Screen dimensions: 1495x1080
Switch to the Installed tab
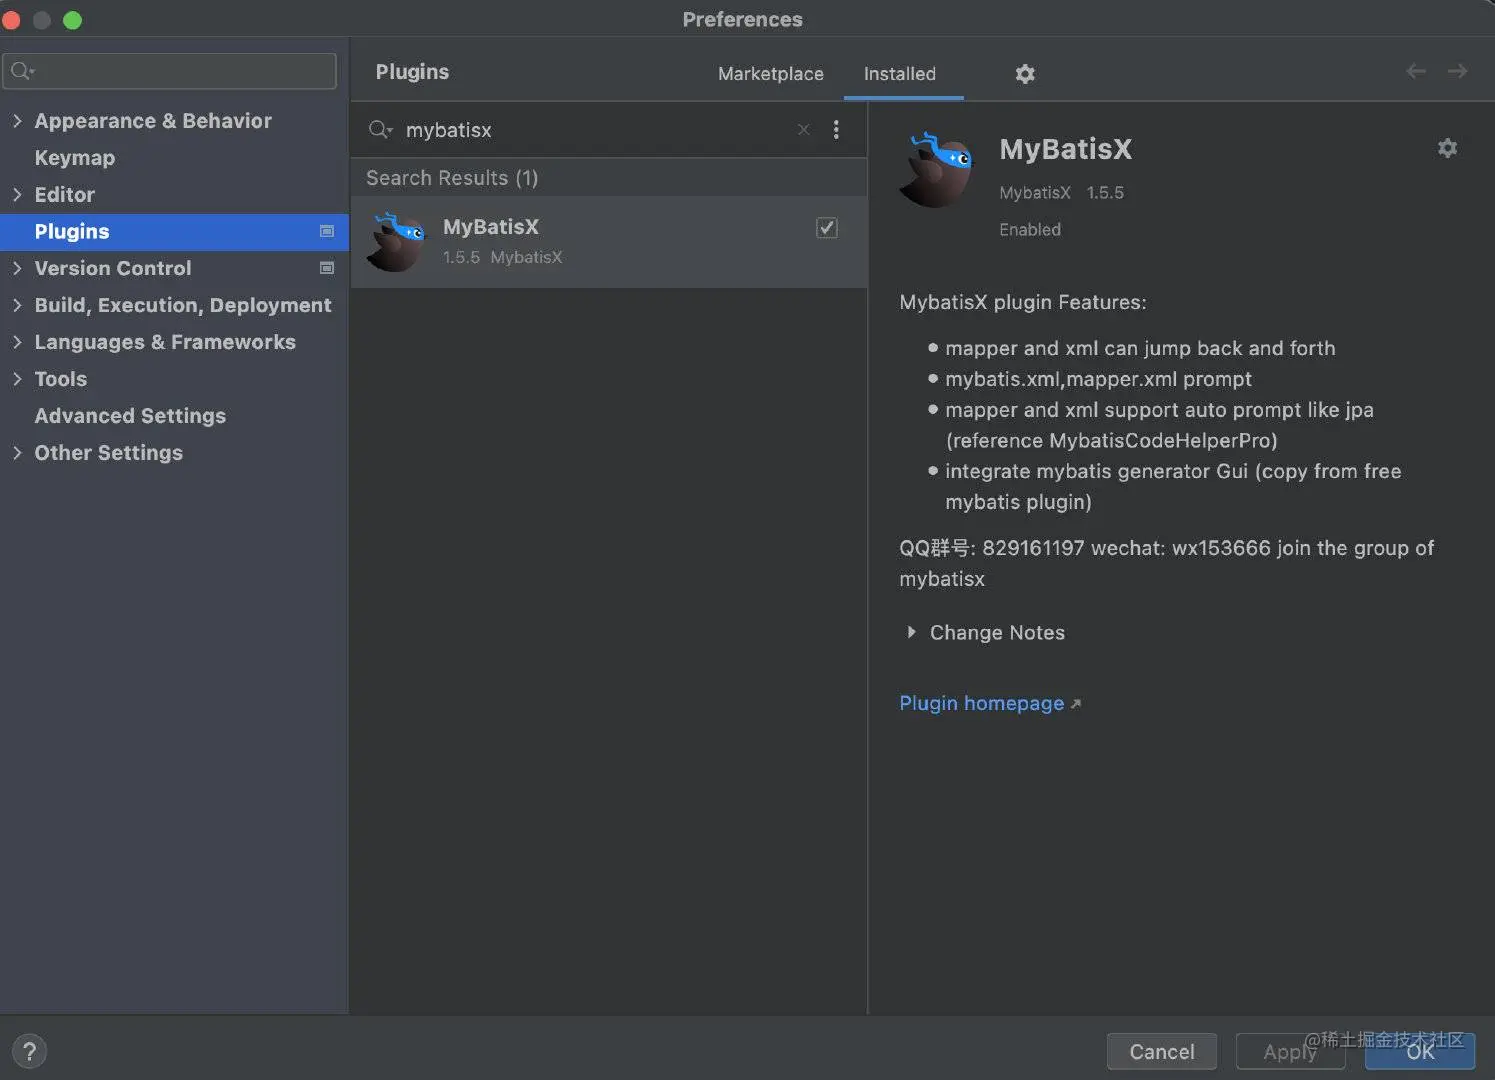point(900,74)
